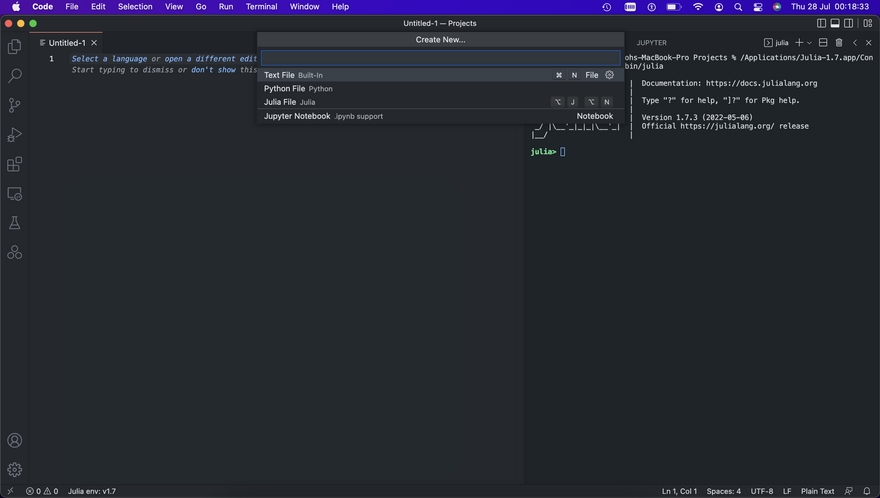The height and width of the screenshot is (498, 880).
Task: Toggle secondary side bar in title bar
Action: pyautogui.click(x=849, y=23)
